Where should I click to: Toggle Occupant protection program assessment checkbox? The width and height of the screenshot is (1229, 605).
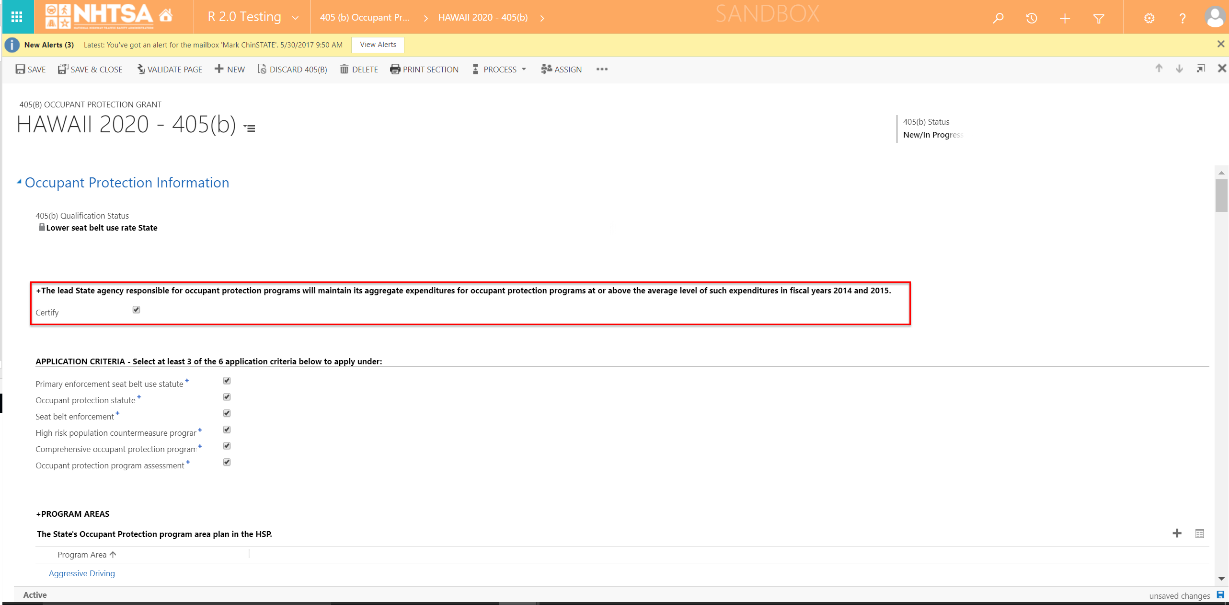point(227,462)
